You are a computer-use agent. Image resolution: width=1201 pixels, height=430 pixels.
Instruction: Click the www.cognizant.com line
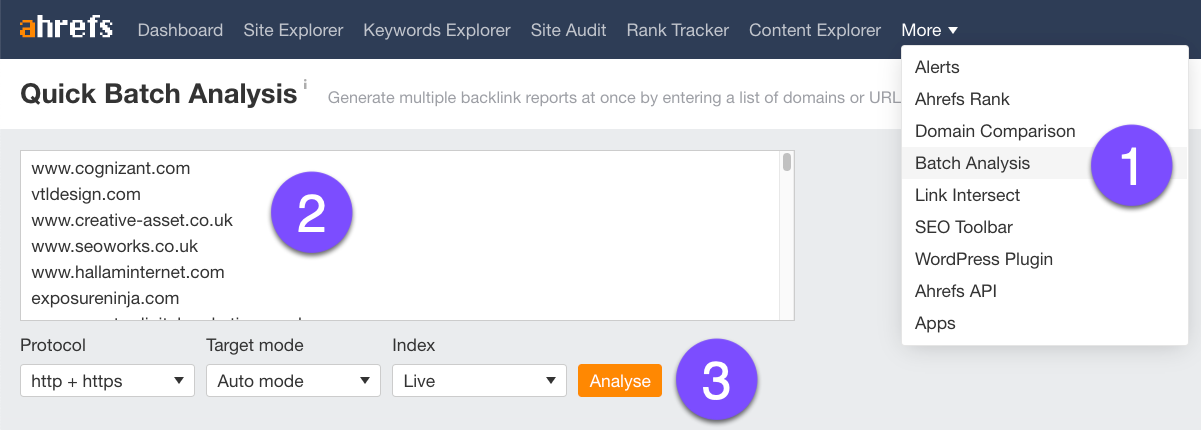(x=111, y=168)
